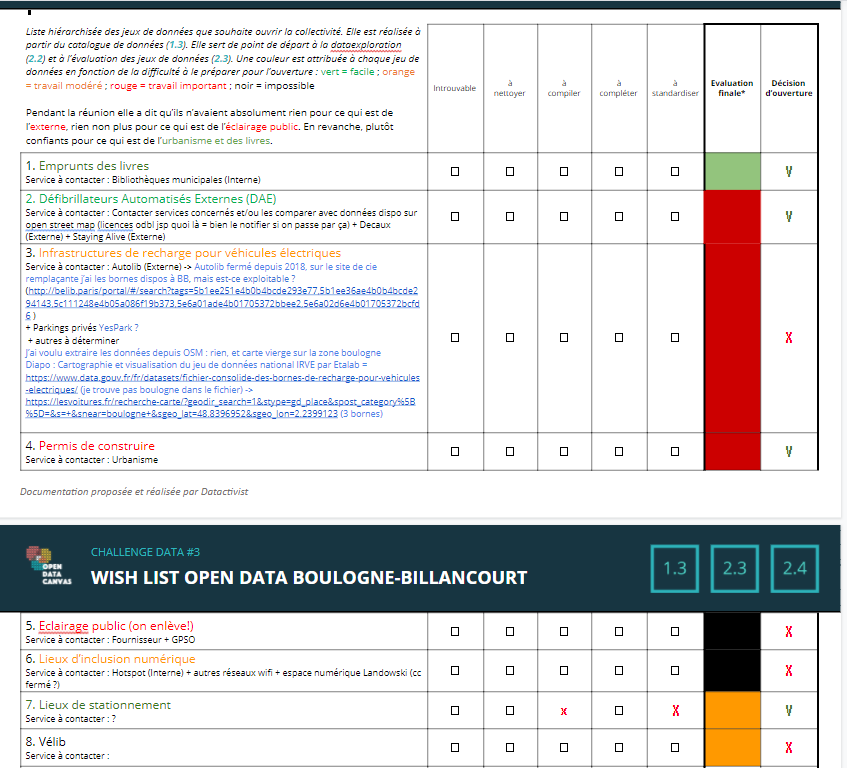The width and height of the screenshot is (847, 768).
Task: Check 'à compléter' box for Vélib row
Action: click(619, 747)
